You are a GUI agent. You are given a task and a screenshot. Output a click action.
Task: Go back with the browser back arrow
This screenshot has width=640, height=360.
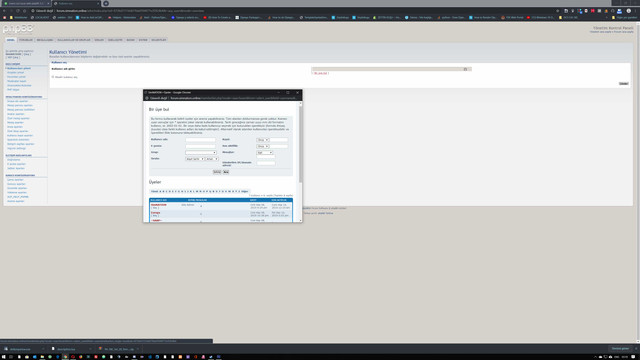point(4,11)
